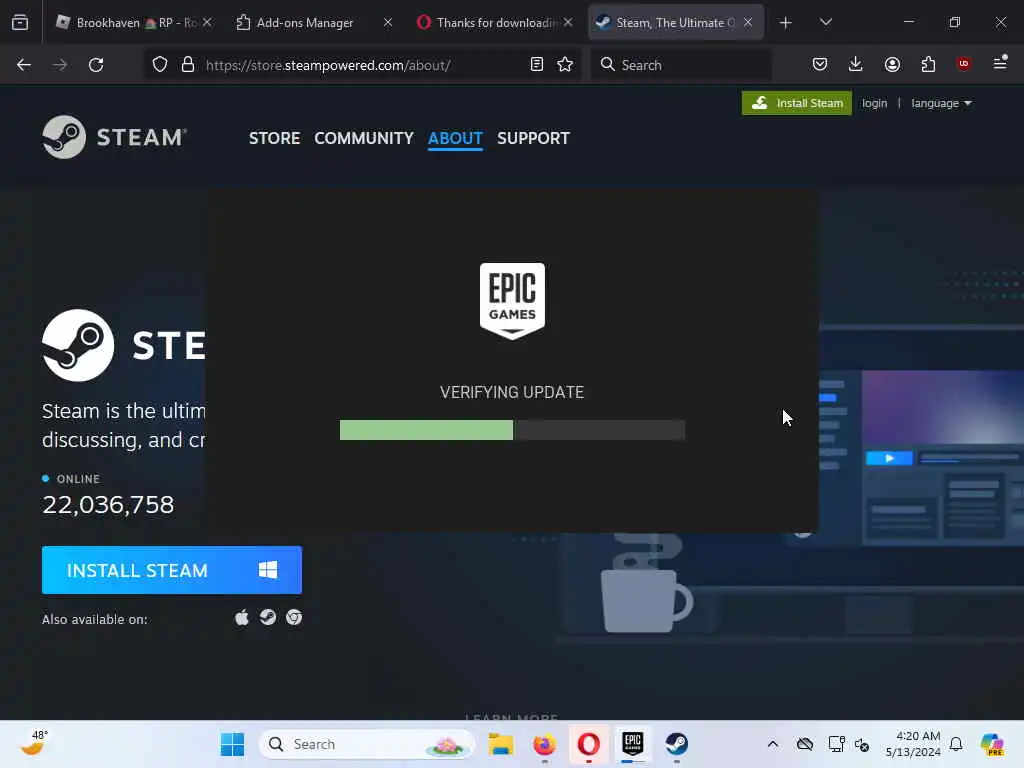
Task: Open the muted volume tray icon
Action: [861, 744]
